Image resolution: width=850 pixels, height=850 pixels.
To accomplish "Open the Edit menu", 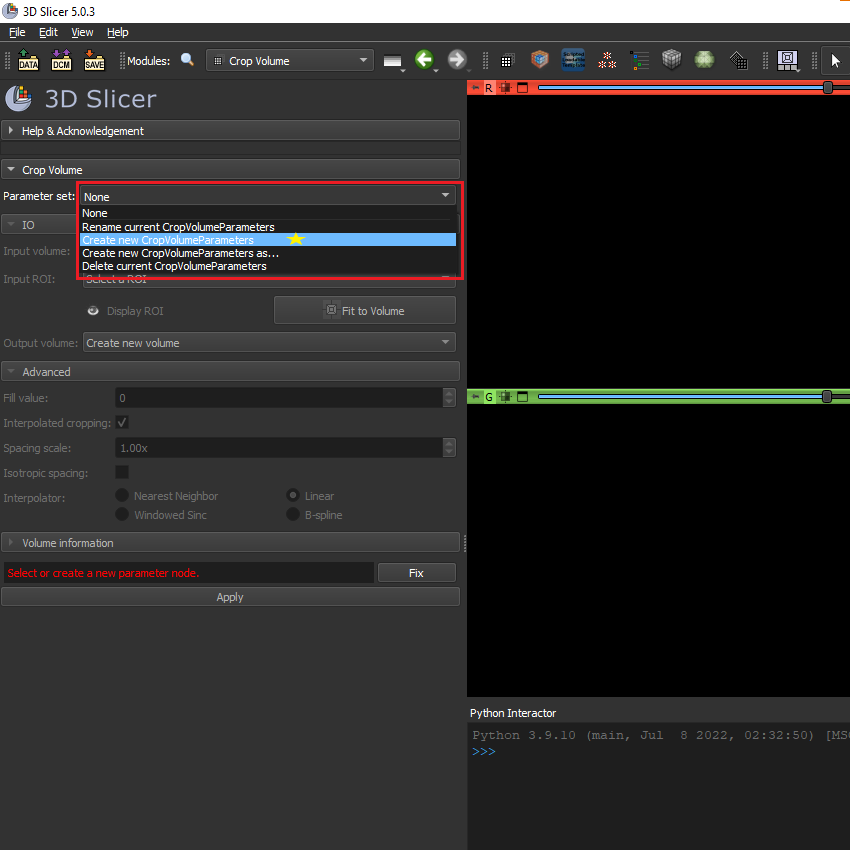I will click(x=48, y=32).
